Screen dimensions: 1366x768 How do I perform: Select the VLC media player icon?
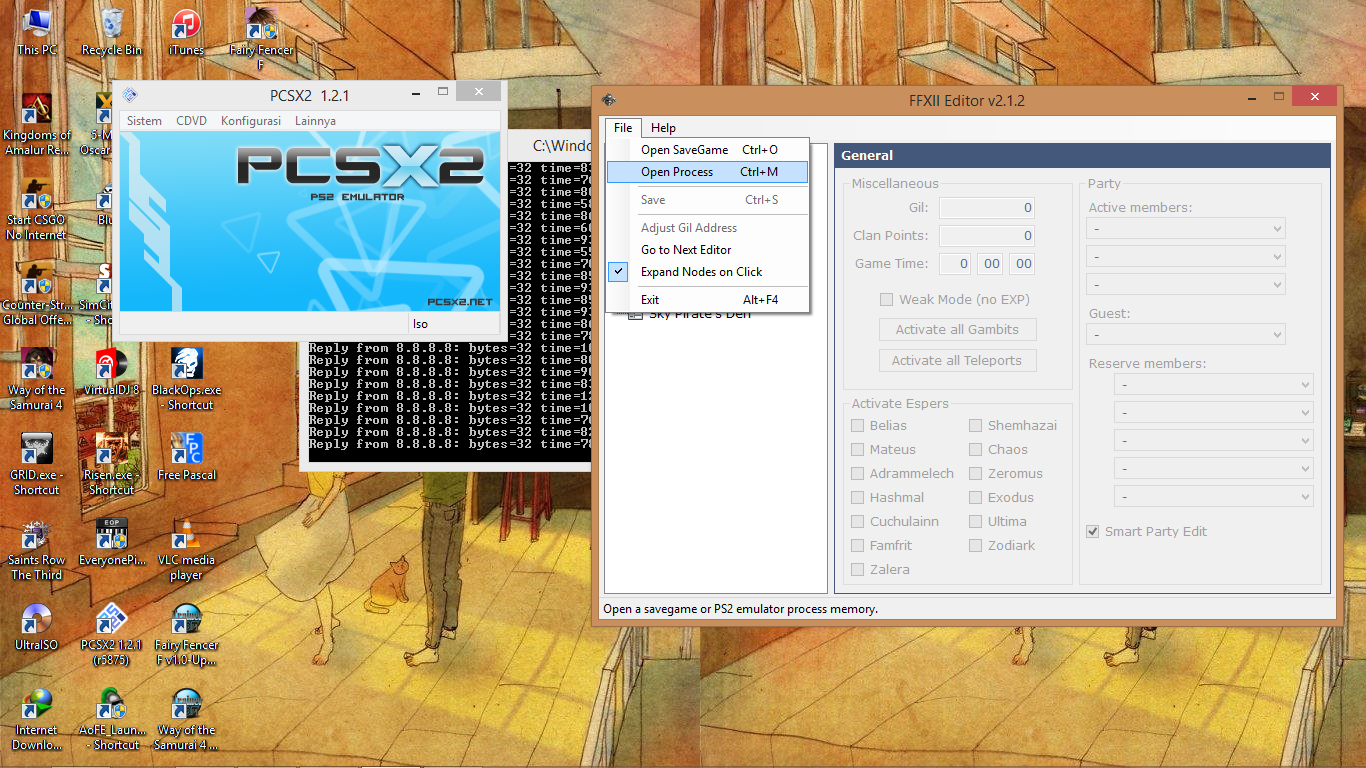(x=186, y=549)
